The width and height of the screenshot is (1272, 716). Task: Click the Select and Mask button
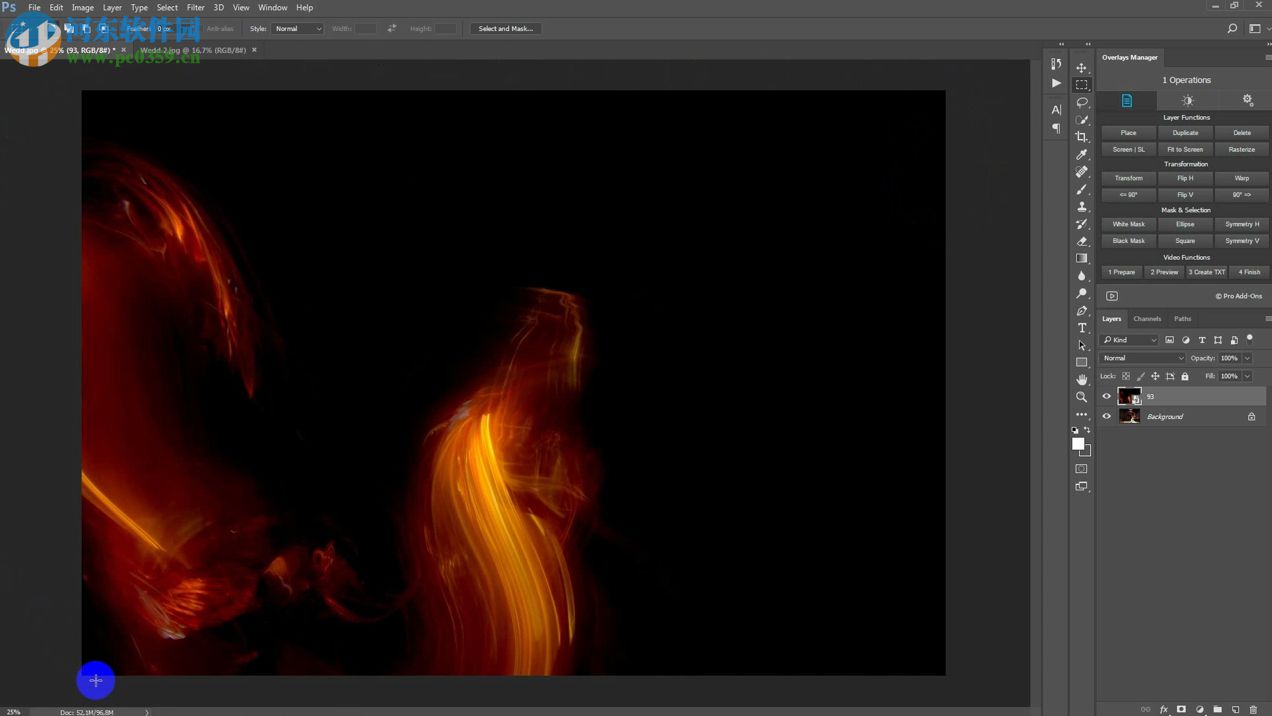point(505,29)
